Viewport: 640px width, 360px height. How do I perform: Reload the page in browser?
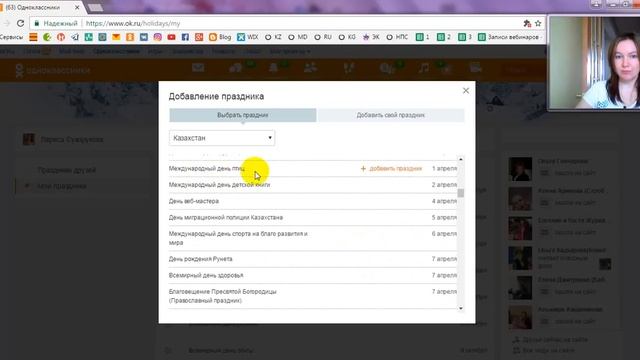pyautogui.click(x=20, y=23)
